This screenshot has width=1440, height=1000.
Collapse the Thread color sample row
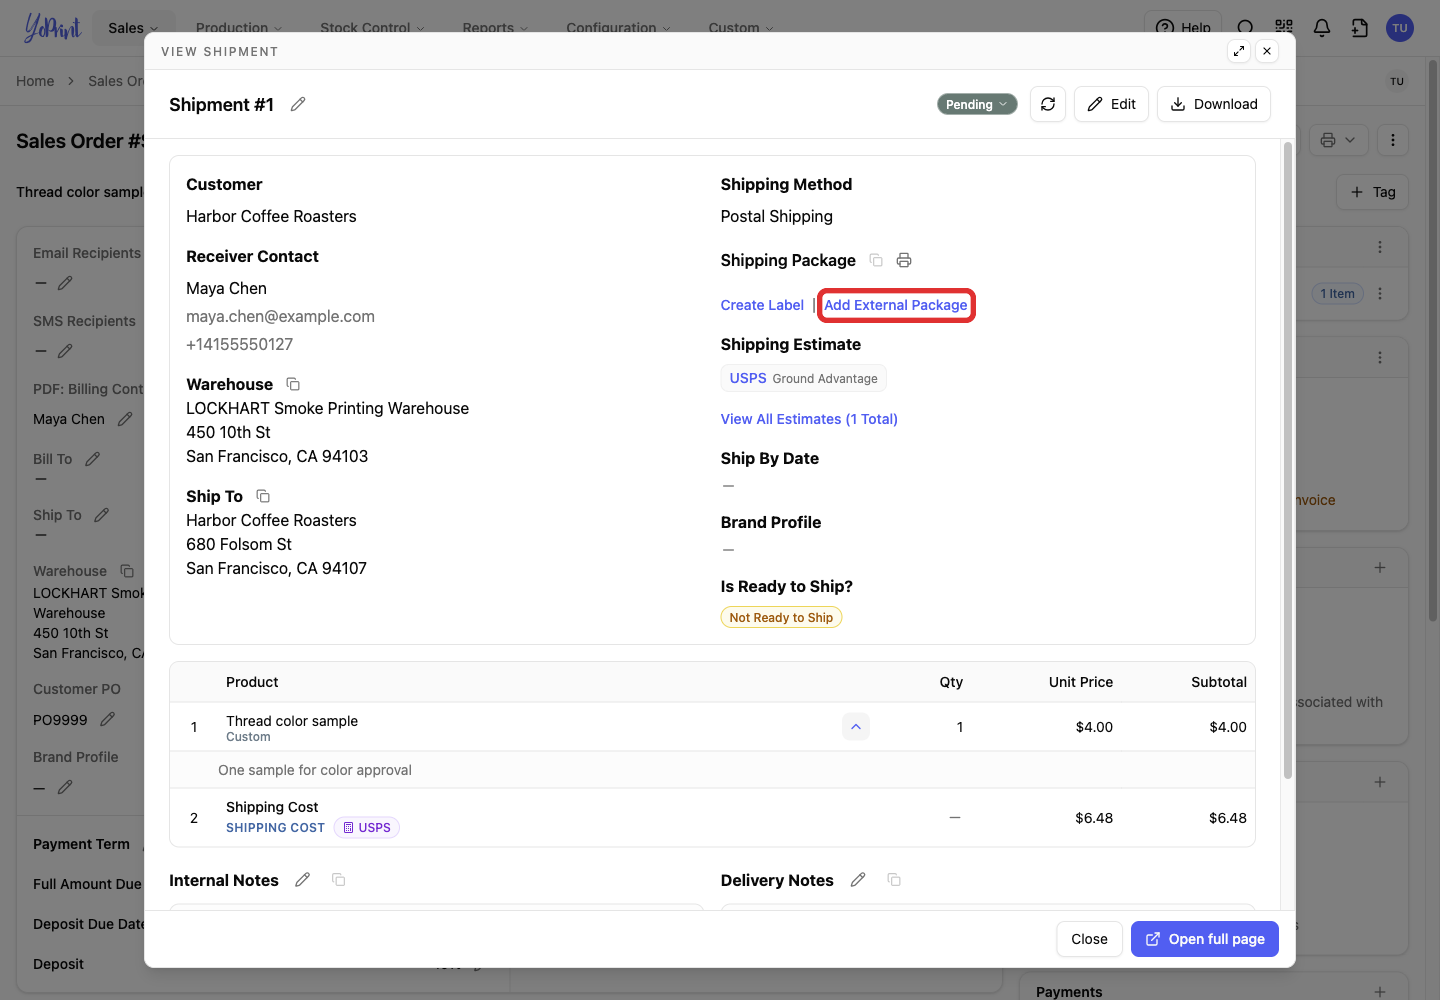click(x=856, y=727)
